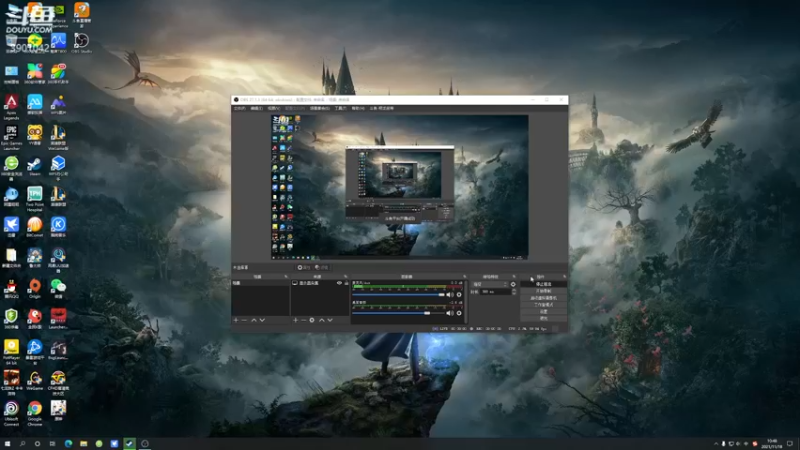Open the View menu in OBS
Screen dimensions: 800x450
[273, 108]
